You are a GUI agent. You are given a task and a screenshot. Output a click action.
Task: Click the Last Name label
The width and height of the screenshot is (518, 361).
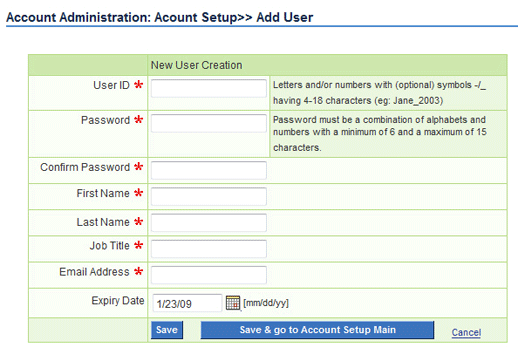[103, 222]
